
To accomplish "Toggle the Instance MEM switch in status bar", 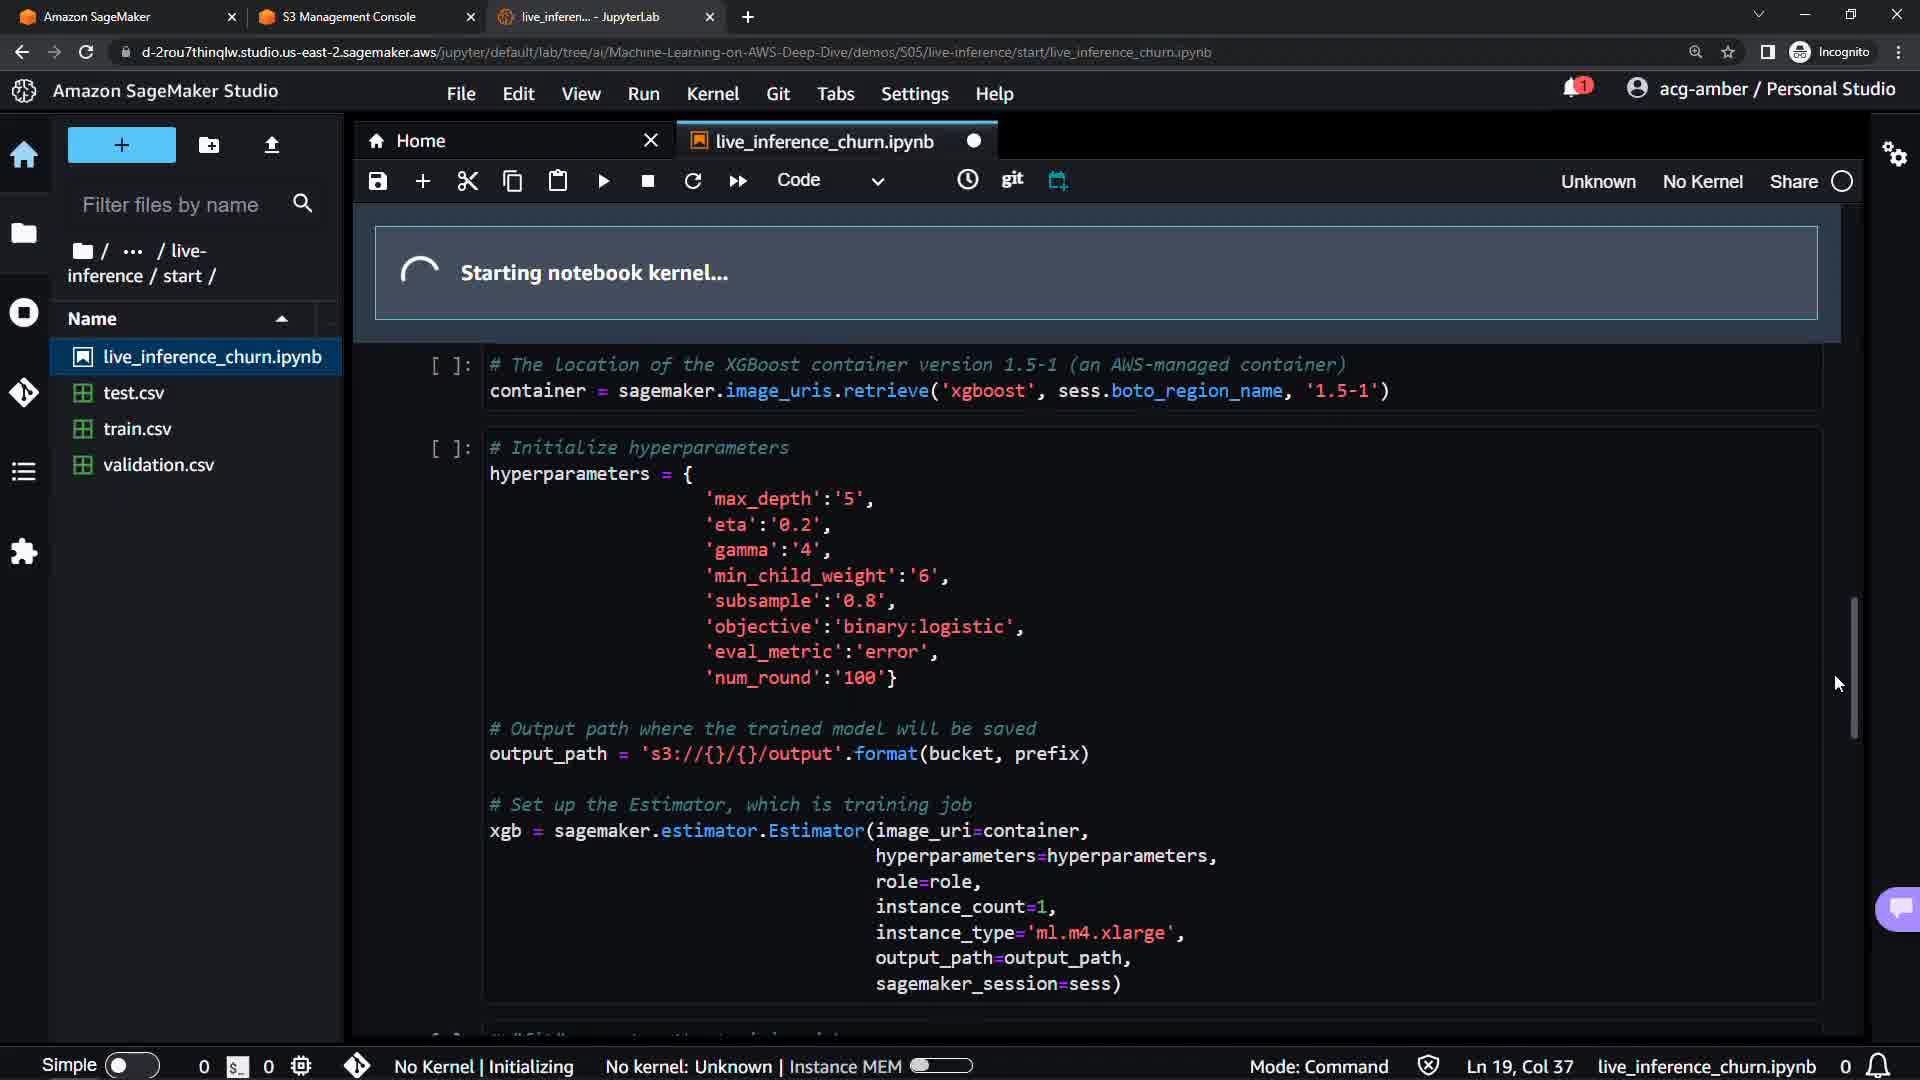I will [940, 1066].
